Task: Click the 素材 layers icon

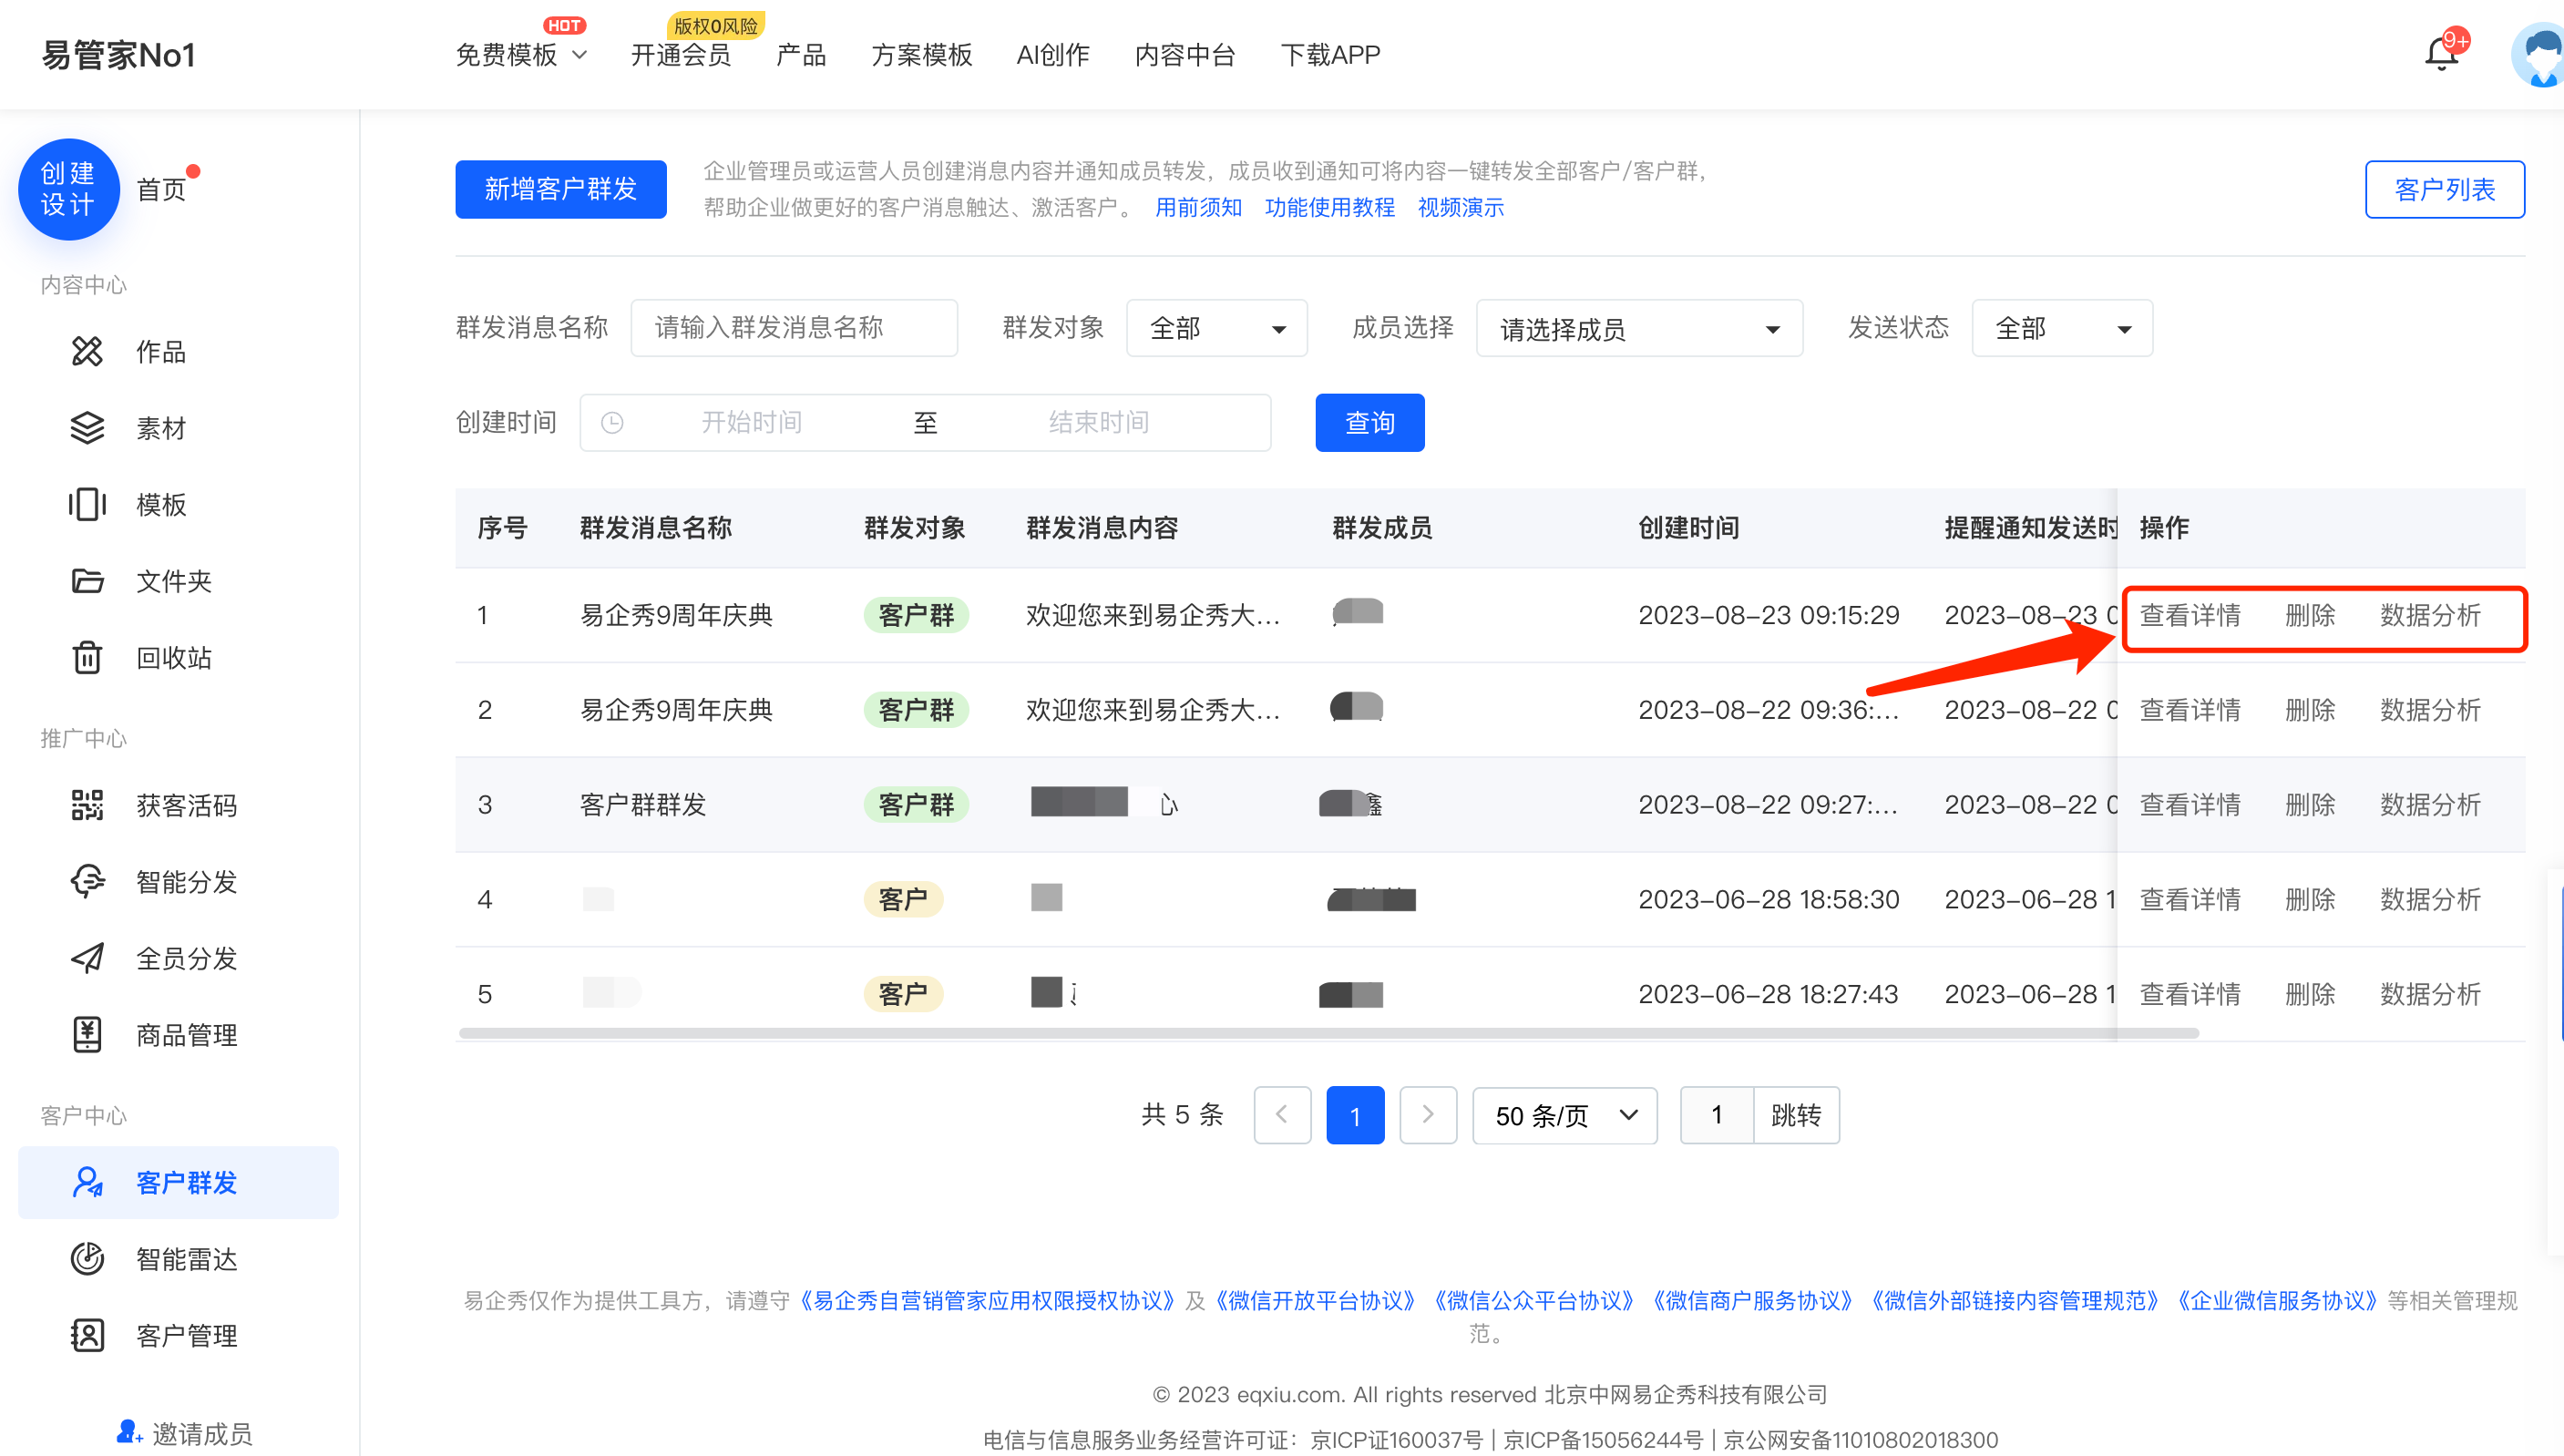Action: pos(87,428)
